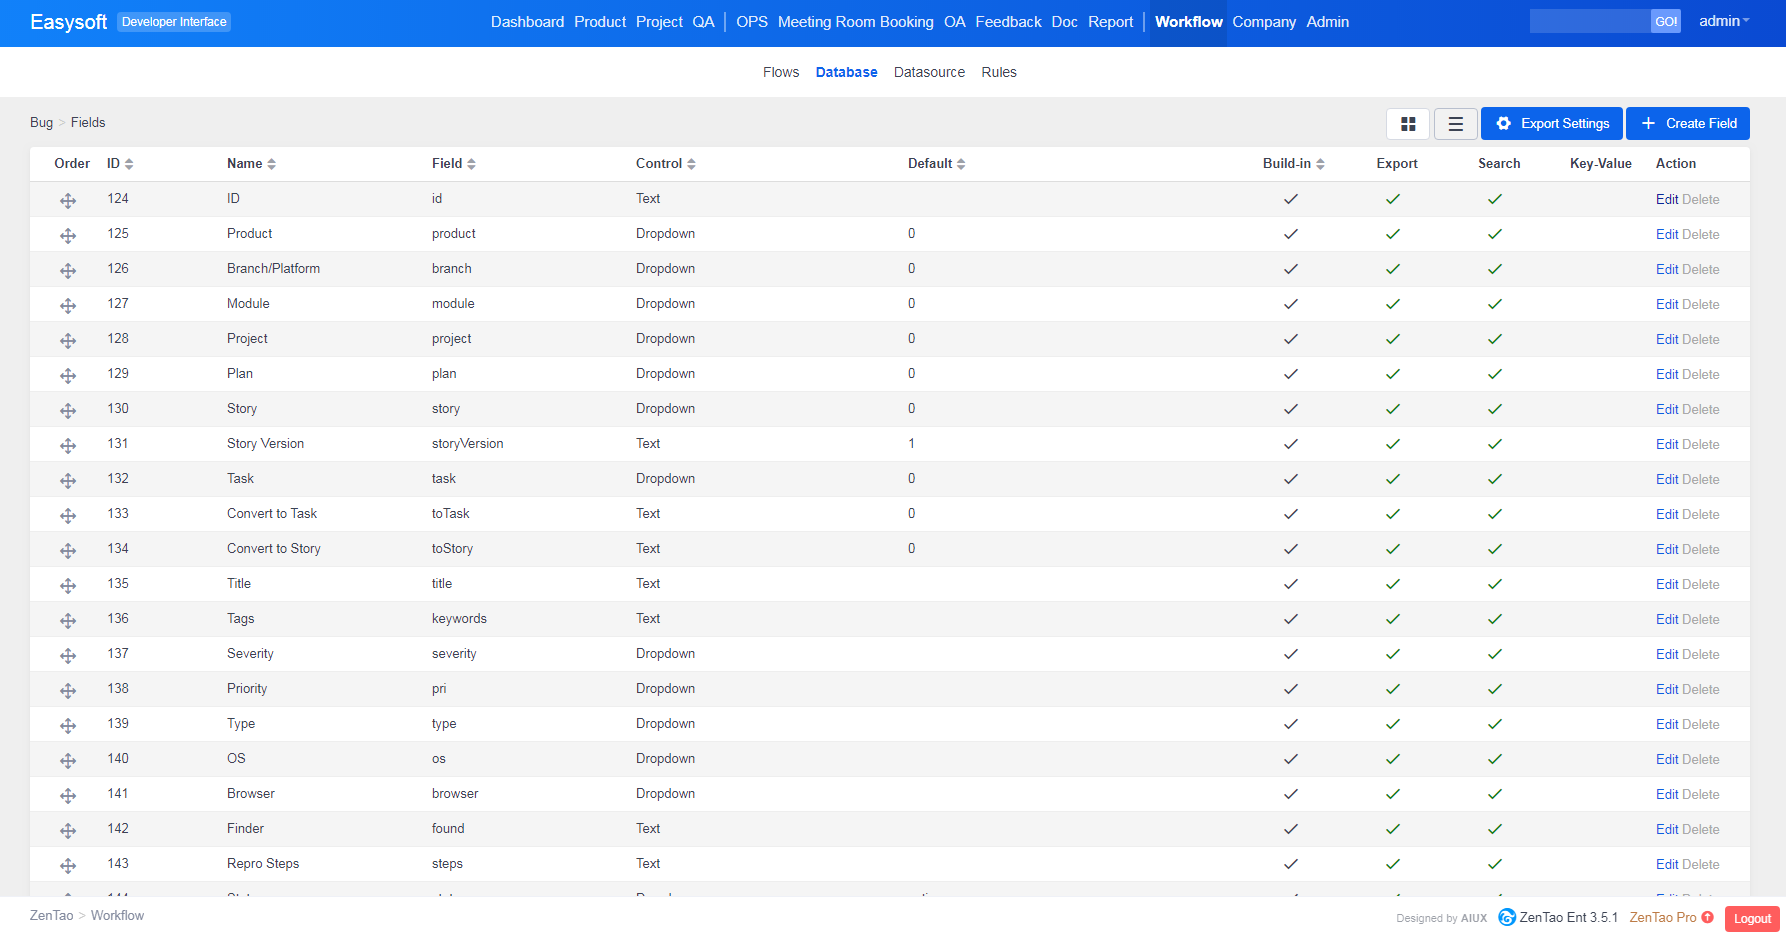1786x933 pixels.
Task: Click Build-in checkmark for Priority row
Action: 1290,689
